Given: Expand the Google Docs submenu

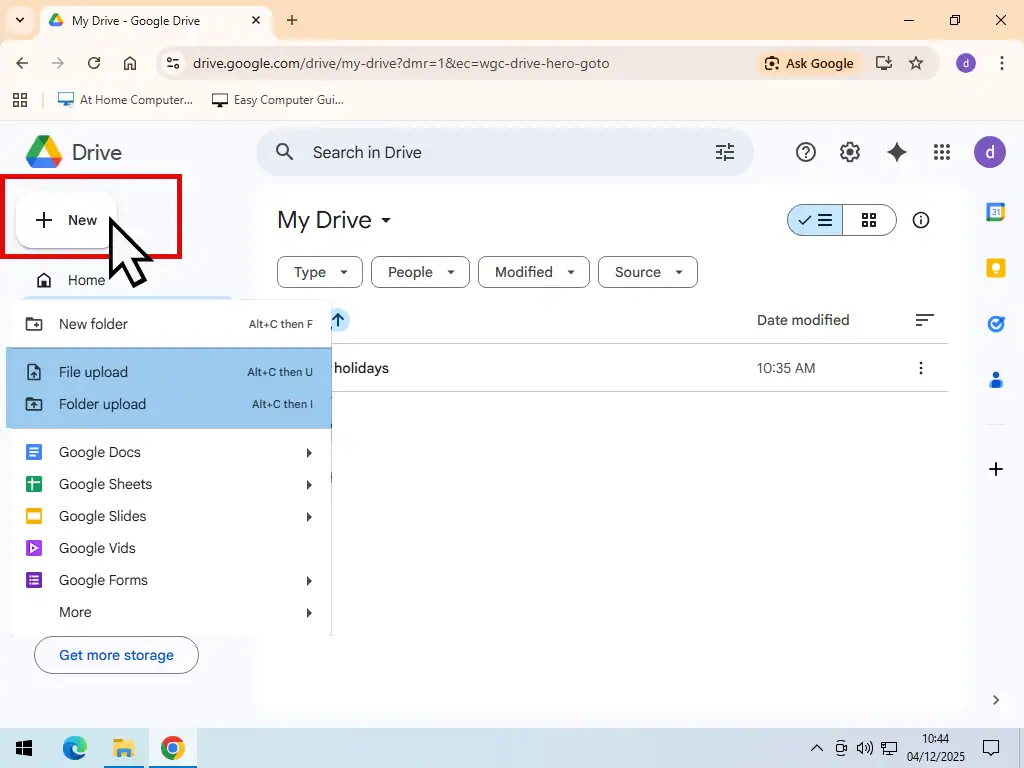Looking at the screenshot, I should [x=100, y=452].
